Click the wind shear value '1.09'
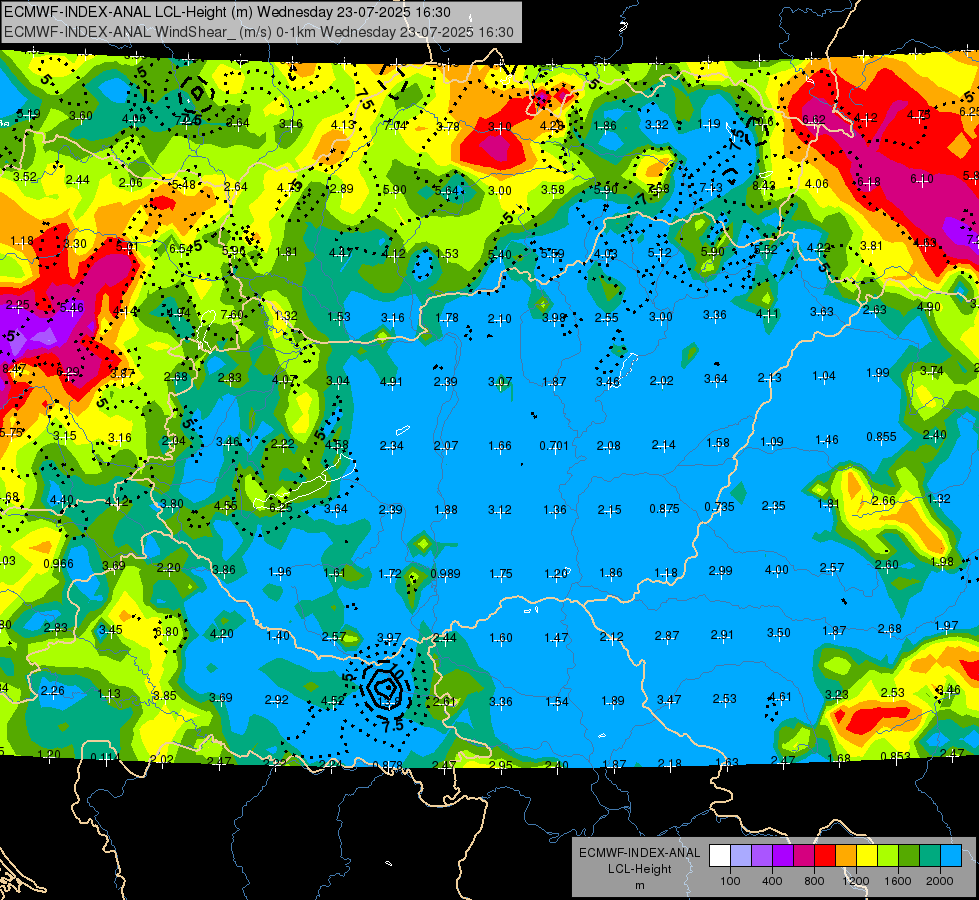 [772, 442]
